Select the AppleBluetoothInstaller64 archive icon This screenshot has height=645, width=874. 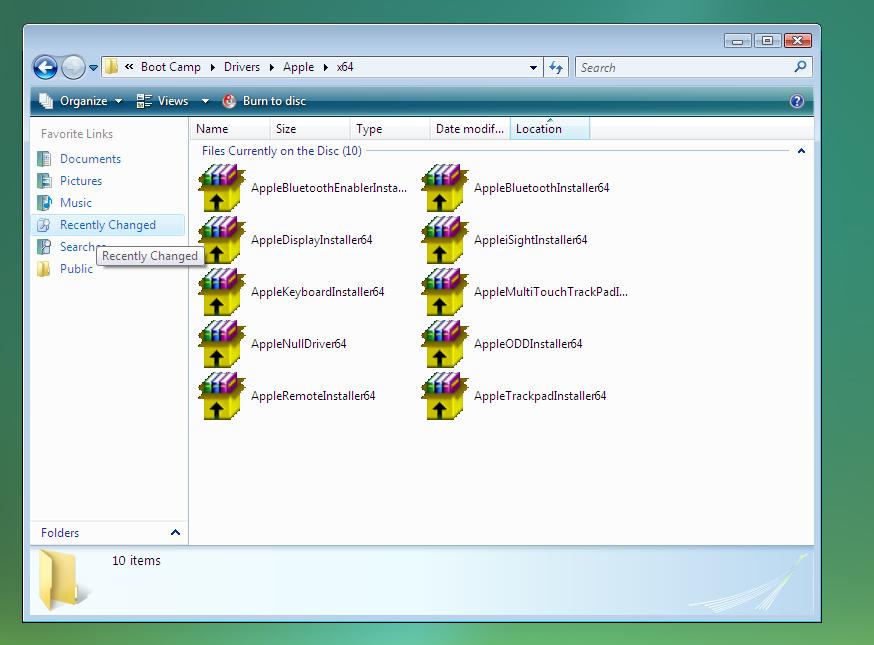(444, 188)
